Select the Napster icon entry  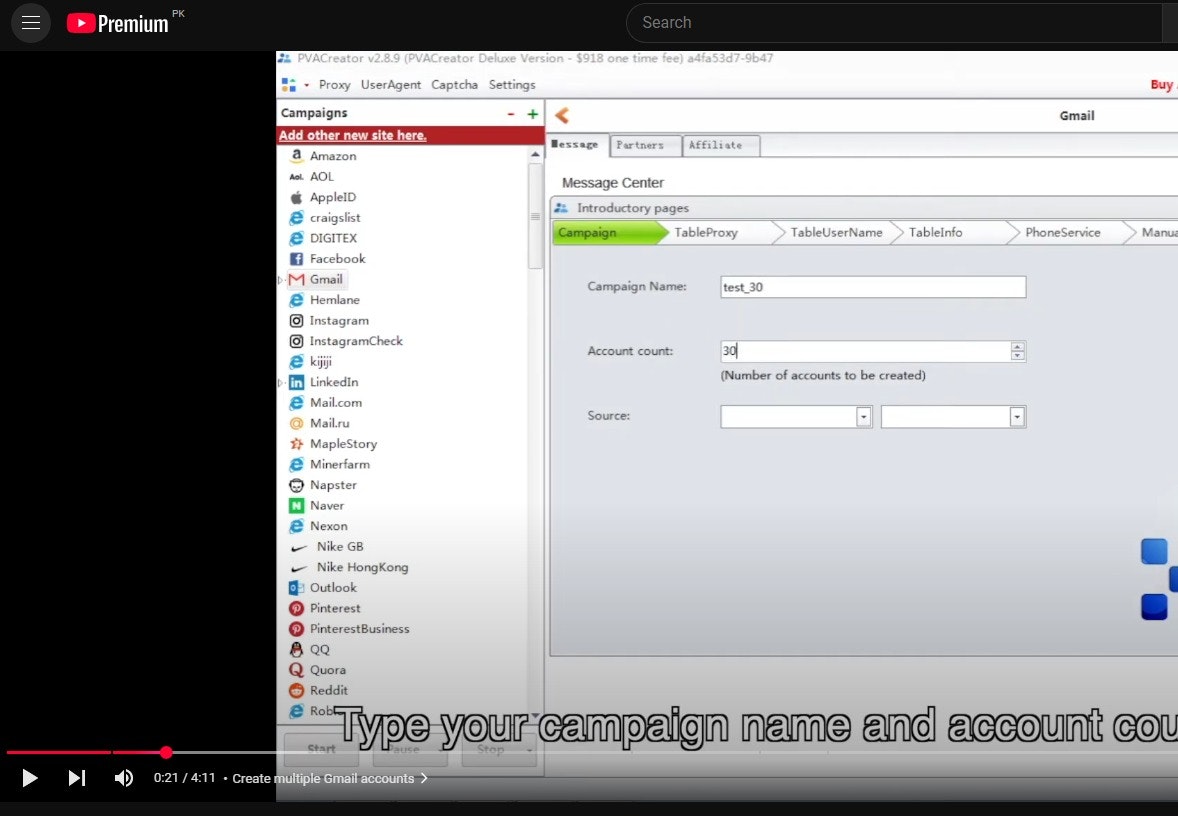click(x=297, y=485)
